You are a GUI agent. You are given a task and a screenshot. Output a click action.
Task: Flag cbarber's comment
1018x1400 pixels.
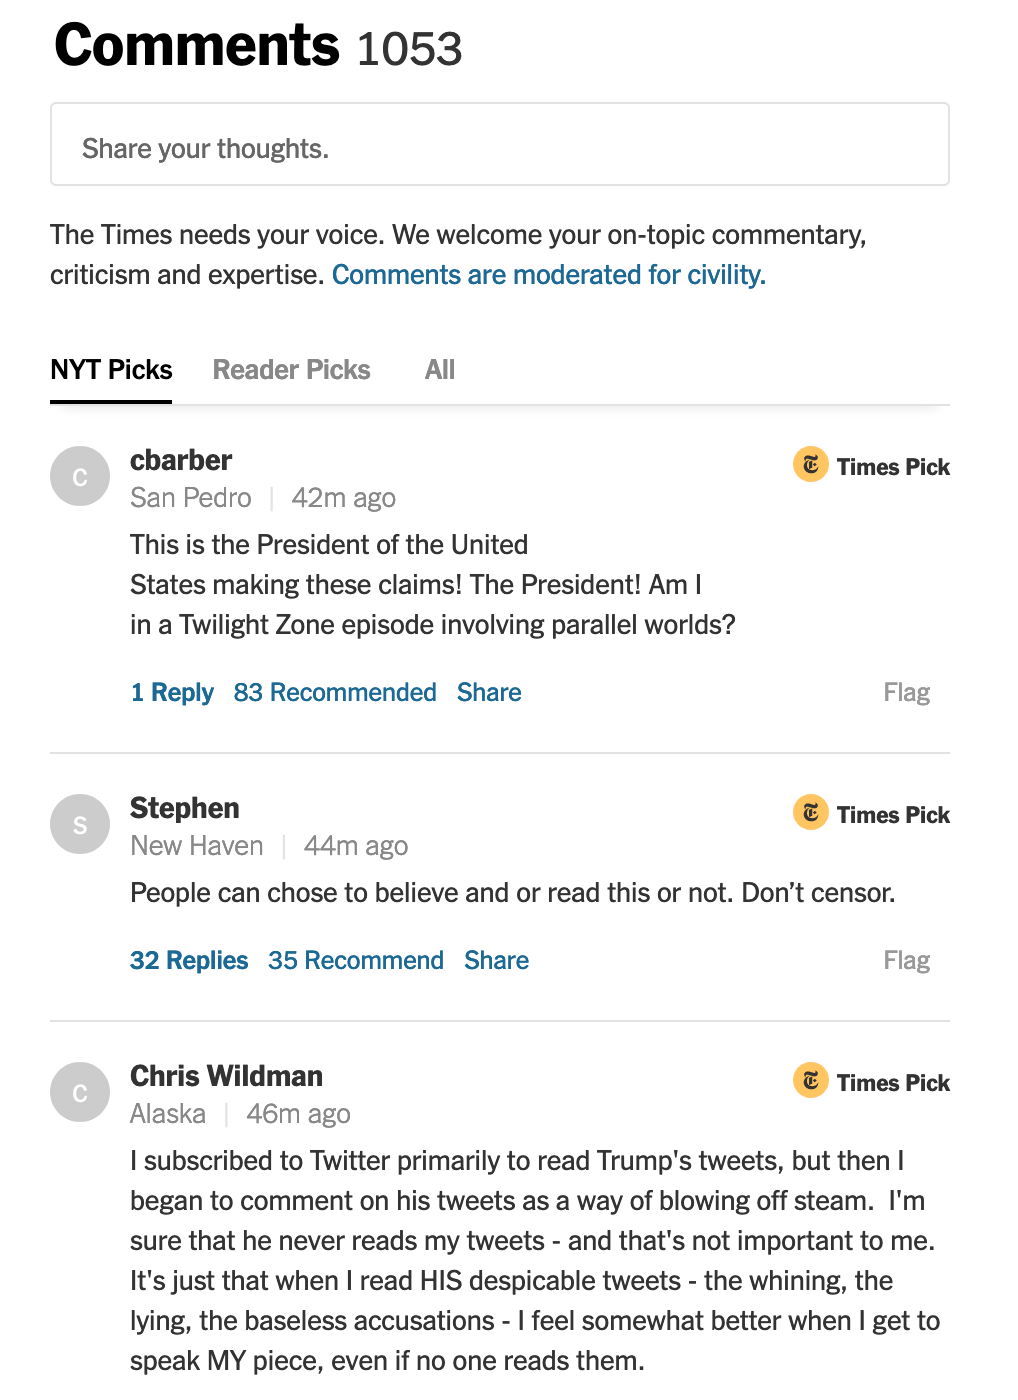(906, 692)
